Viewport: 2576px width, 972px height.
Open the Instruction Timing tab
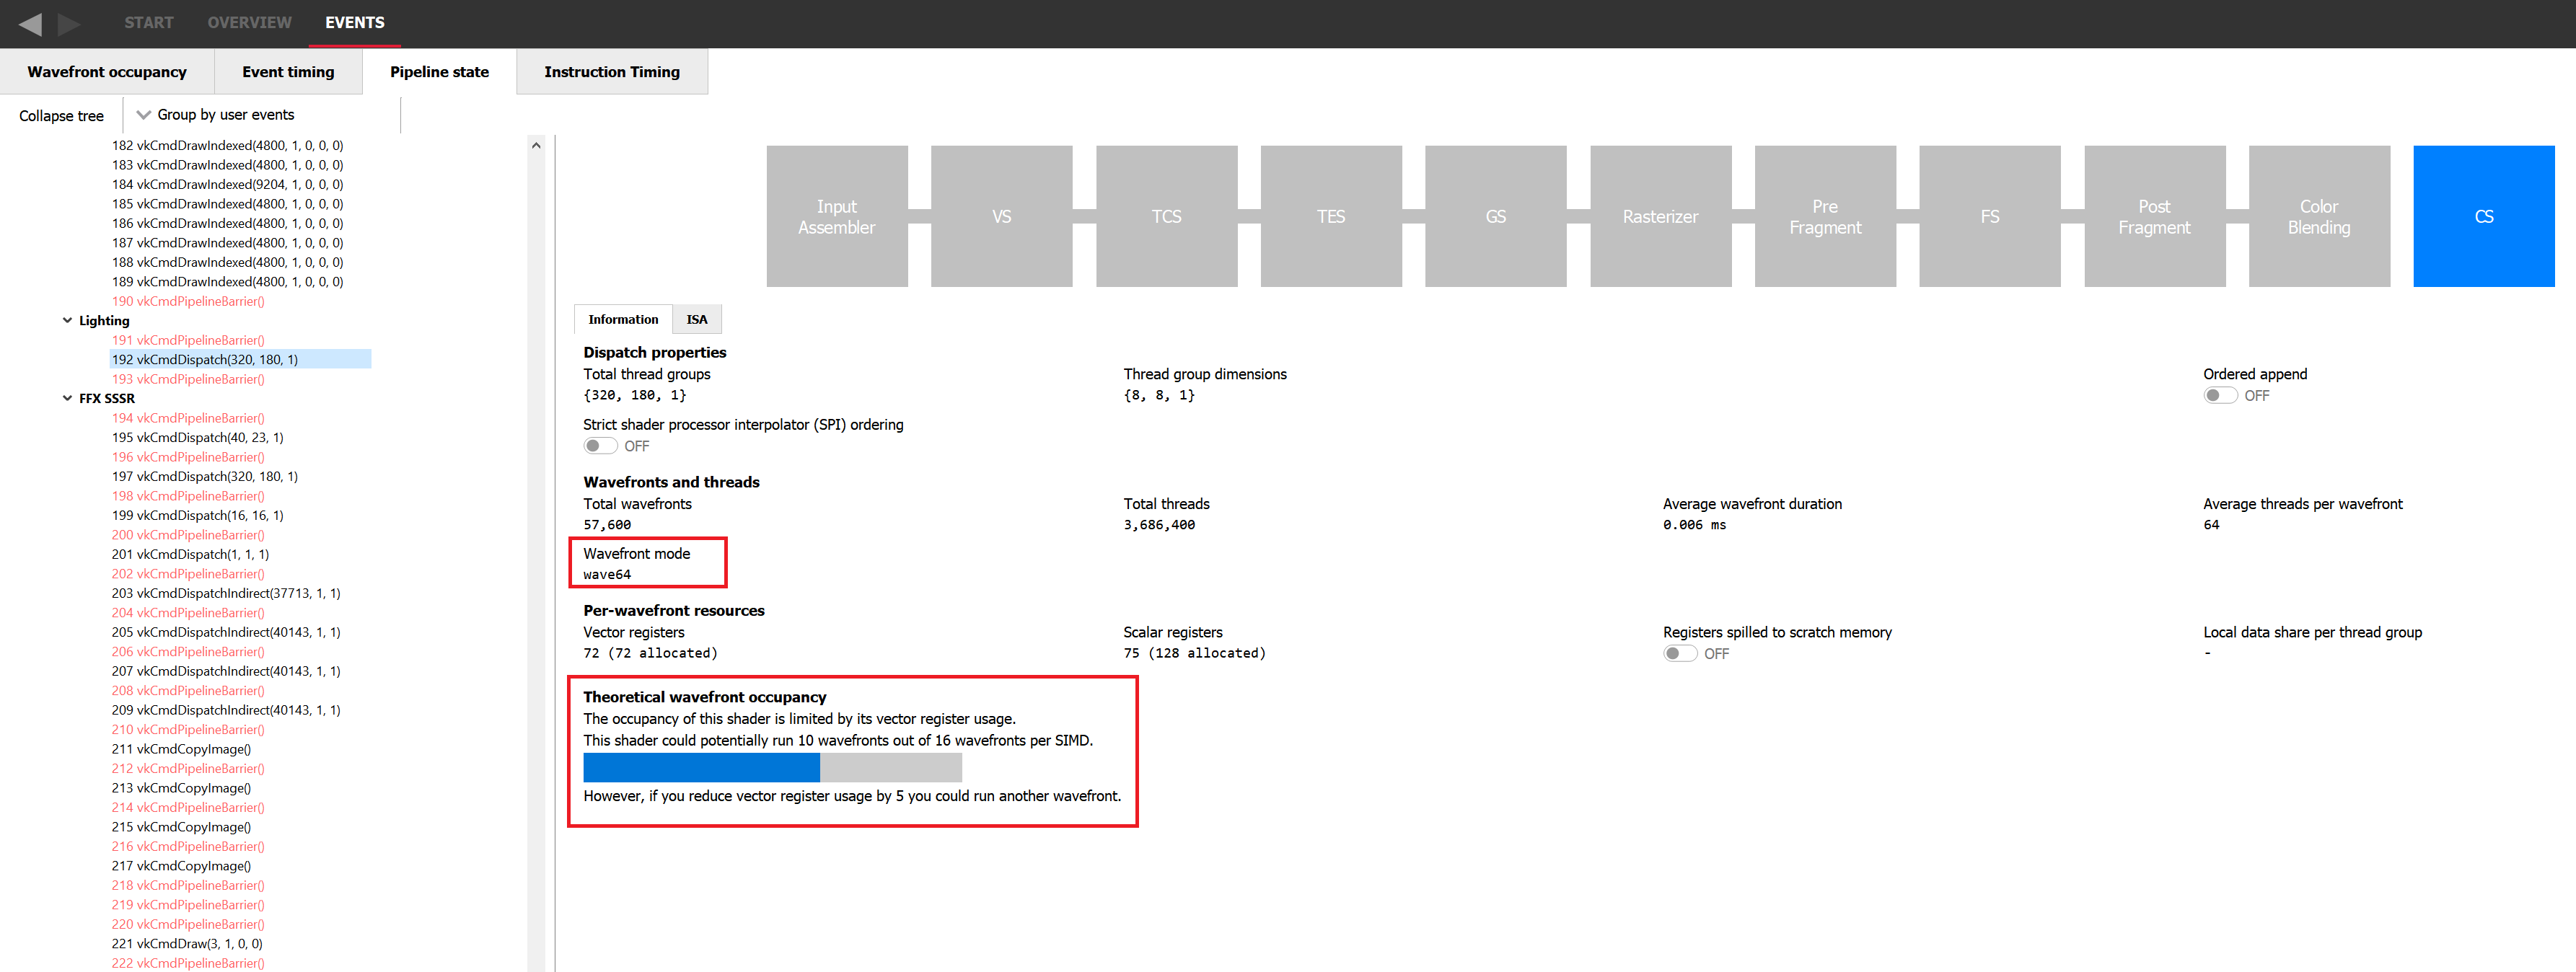pyautogui.click(x=611, y=71)
